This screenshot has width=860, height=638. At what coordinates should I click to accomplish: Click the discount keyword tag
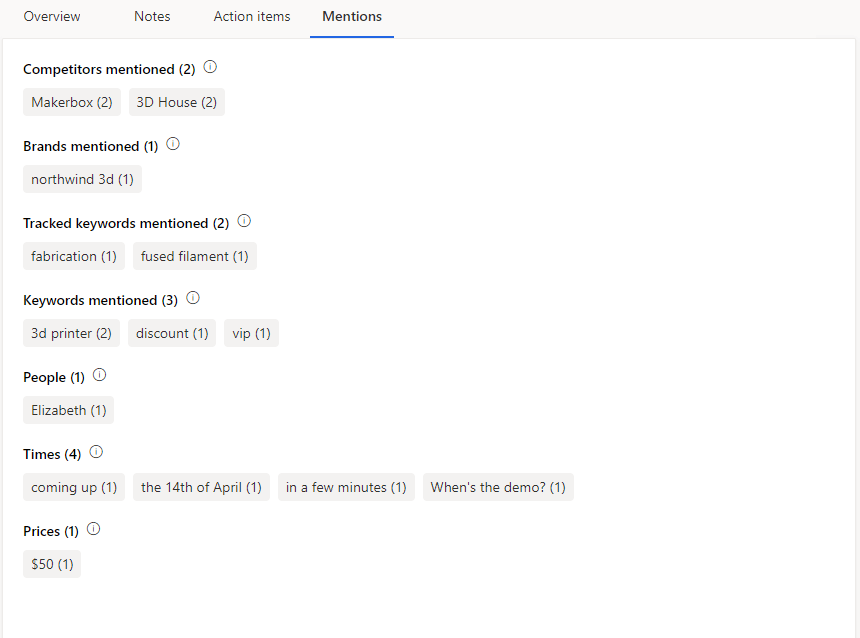pos(172,333)
